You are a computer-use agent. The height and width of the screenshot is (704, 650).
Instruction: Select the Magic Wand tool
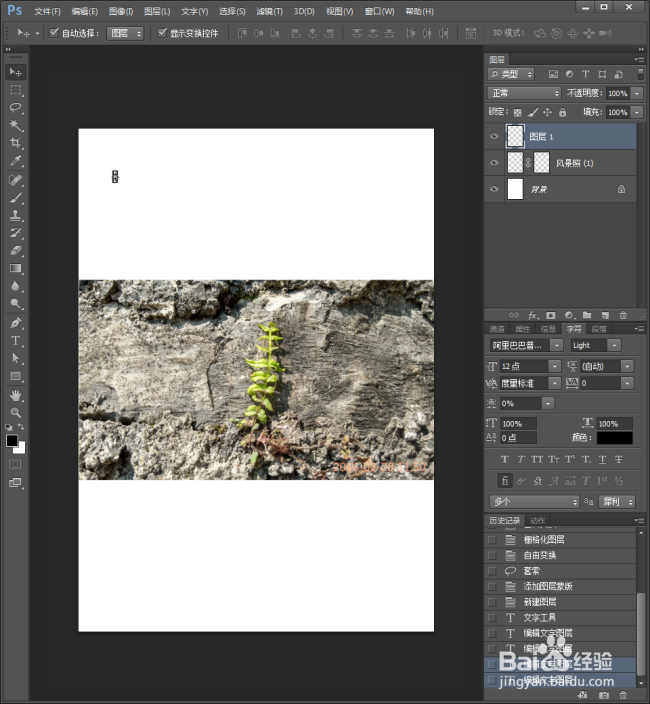click(16, 125)
